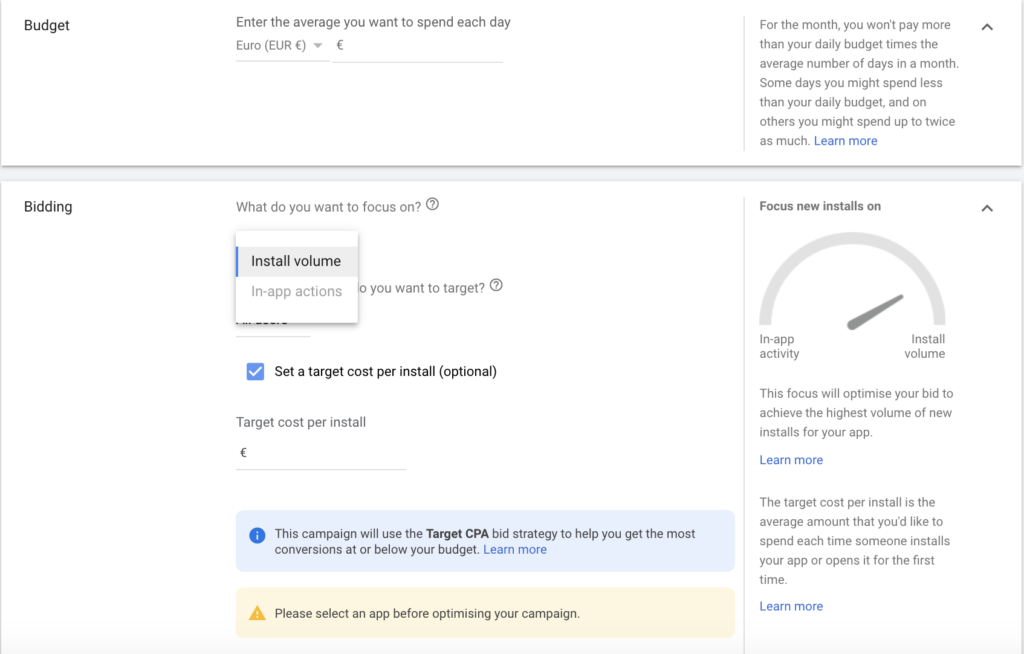Viewport: 1024px width, 654px height.
Task: Click 'Please select an app' warning text
Action: (427, 613)
